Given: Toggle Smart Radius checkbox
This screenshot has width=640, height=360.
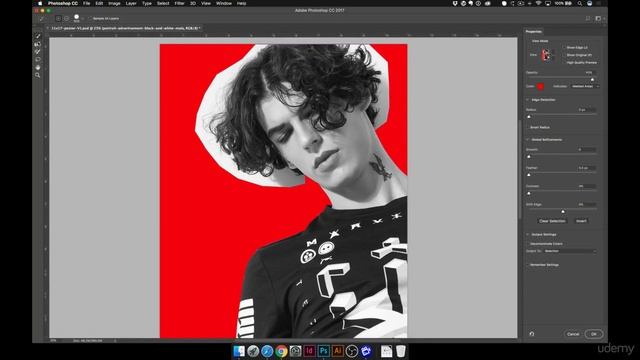Looking at the screenshot, I should click(x=527, y=127).
